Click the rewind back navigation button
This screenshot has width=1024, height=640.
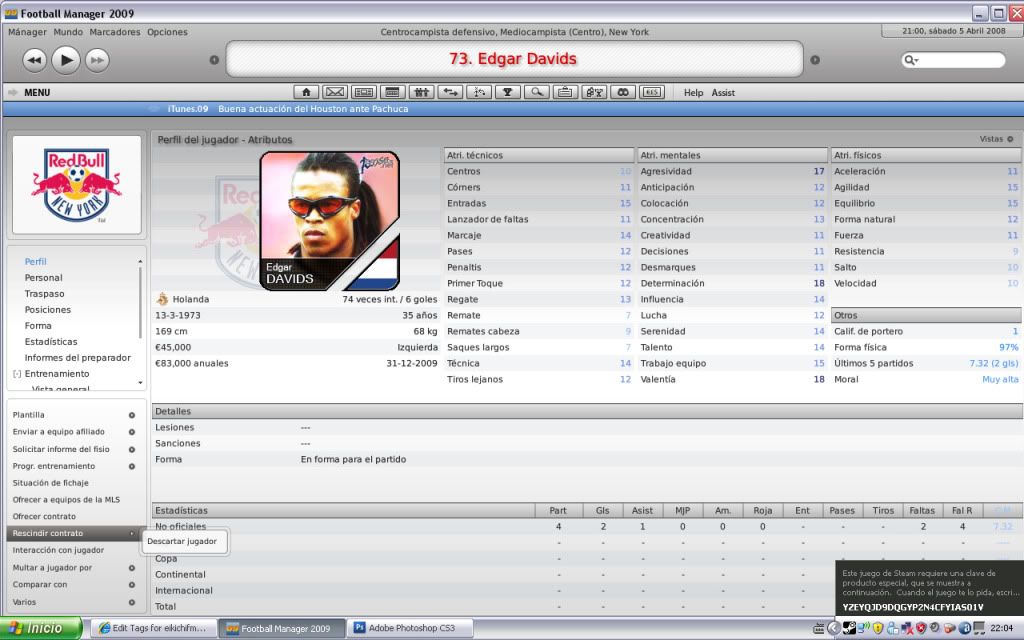35,60
